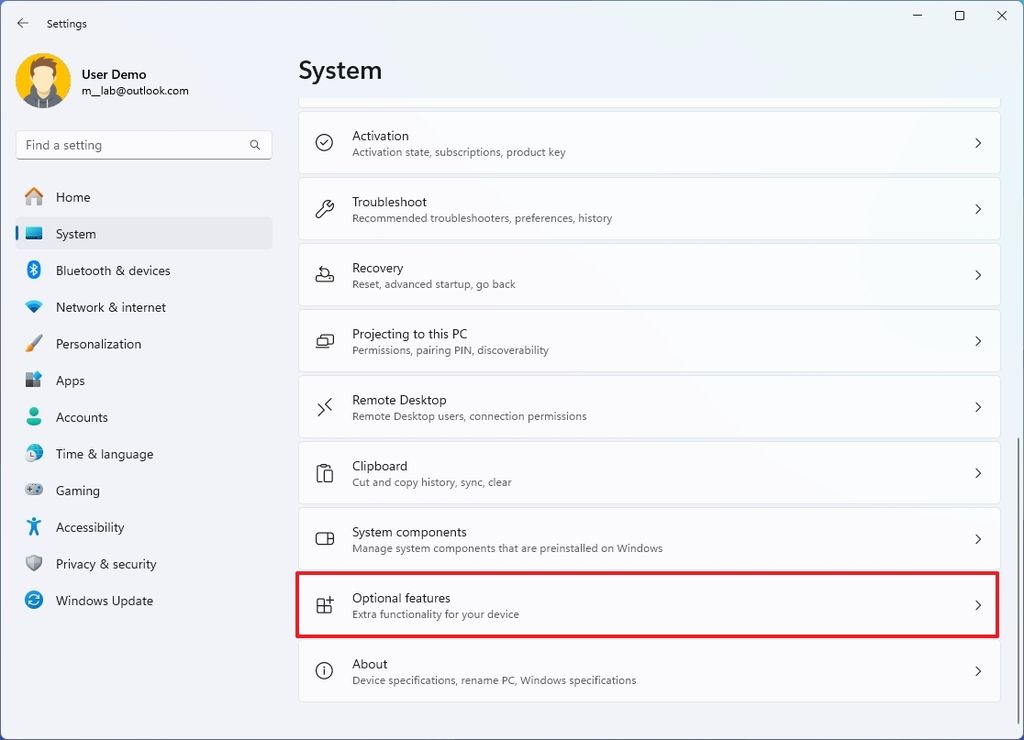Click the Network & internet globe icon

tap(31, 307)
